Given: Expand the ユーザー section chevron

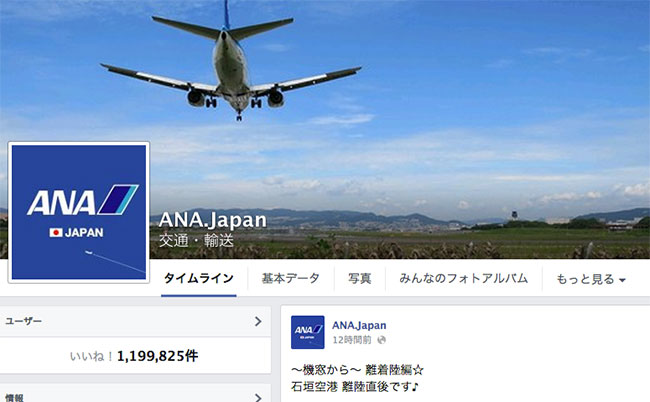Looking at the screenshot, I should [x=258, y=322].
